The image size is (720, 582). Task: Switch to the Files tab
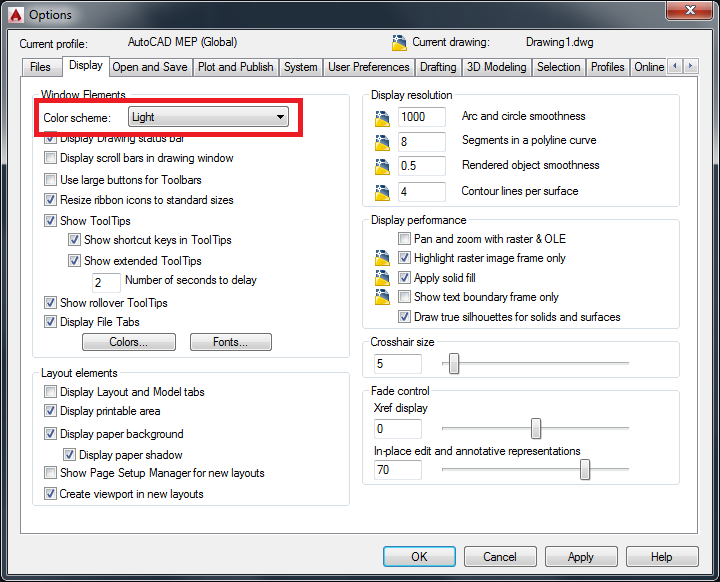[40, 67]
